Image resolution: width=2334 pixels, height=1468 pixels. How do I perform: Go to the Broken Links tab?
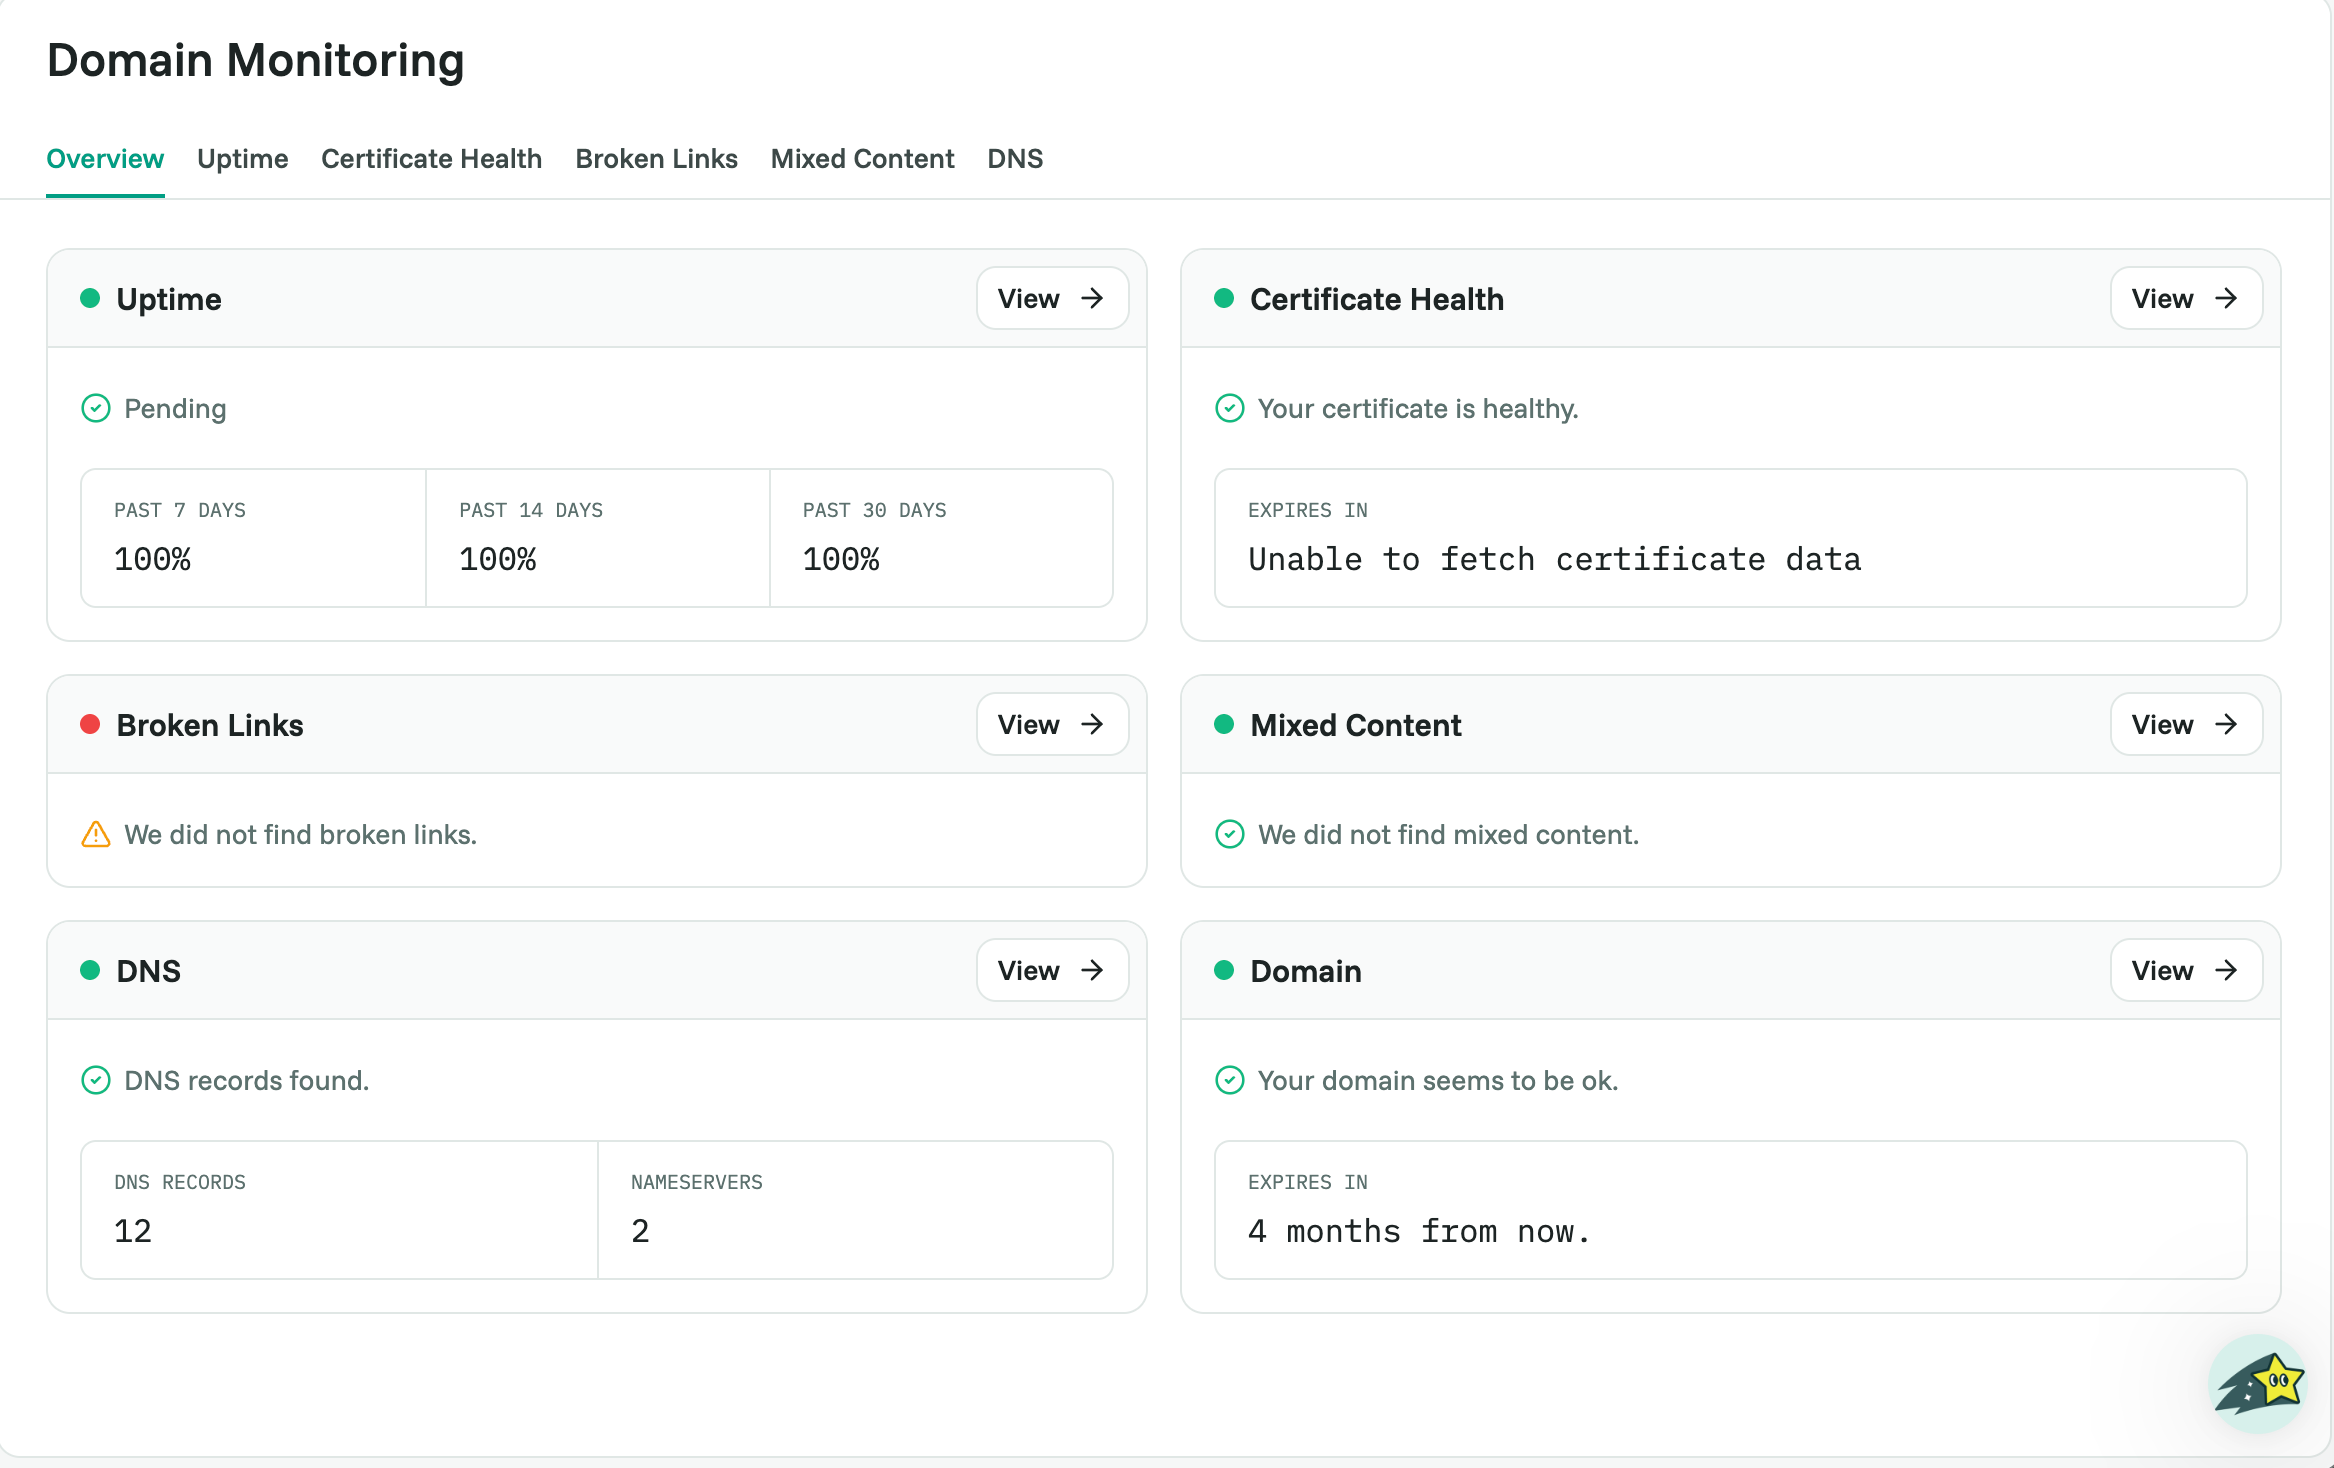(656, 159)
